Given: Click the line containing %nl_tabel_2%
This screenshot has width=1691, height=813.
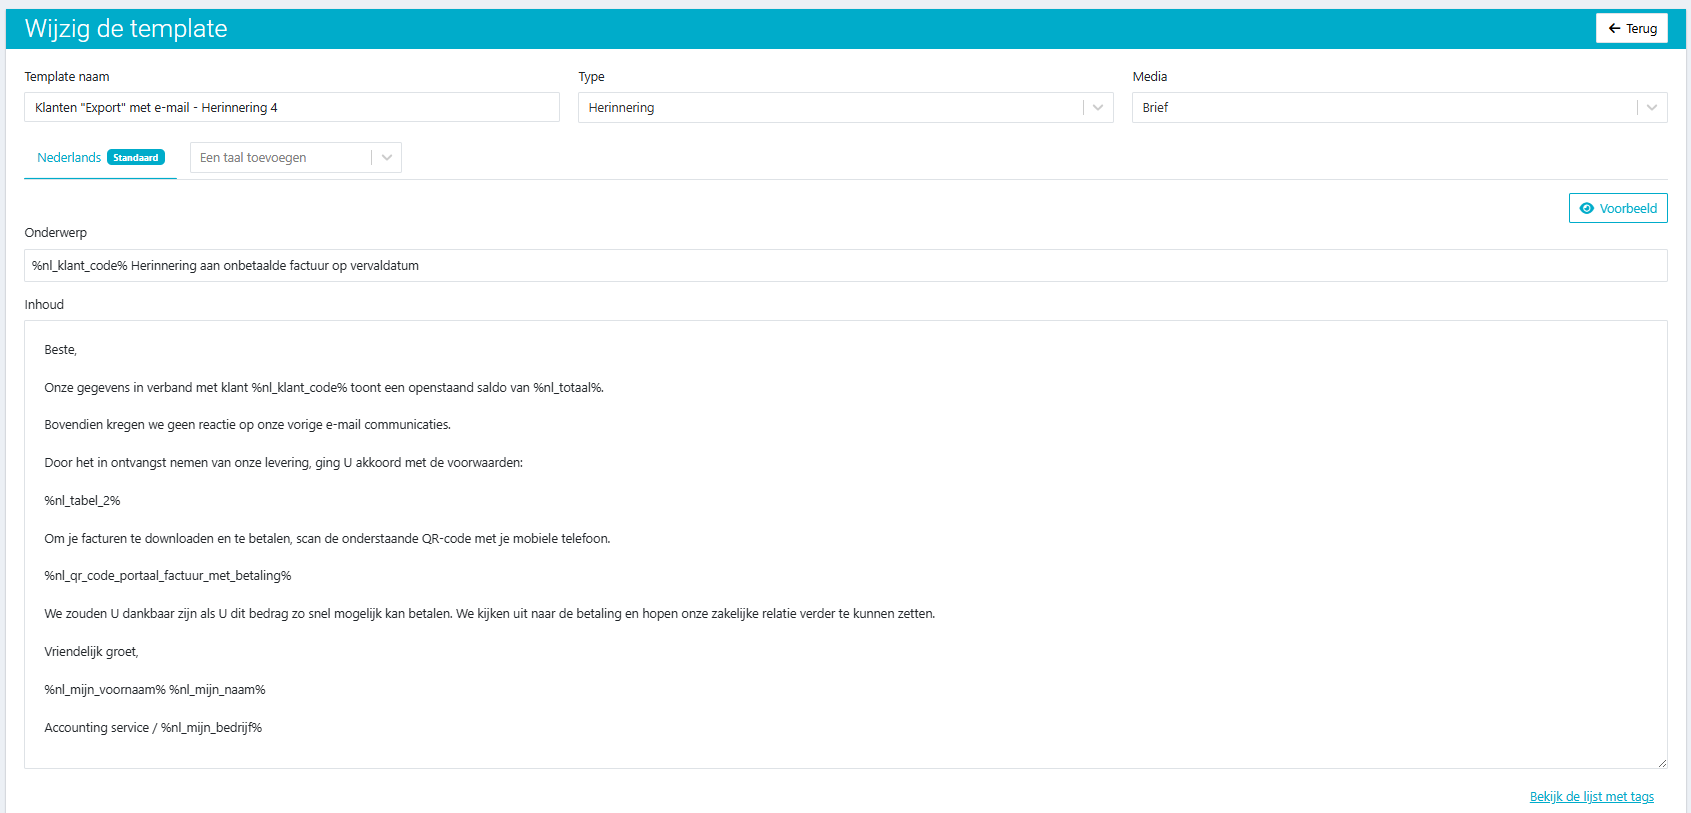Looking at the screenshot, I should [82, 500].
